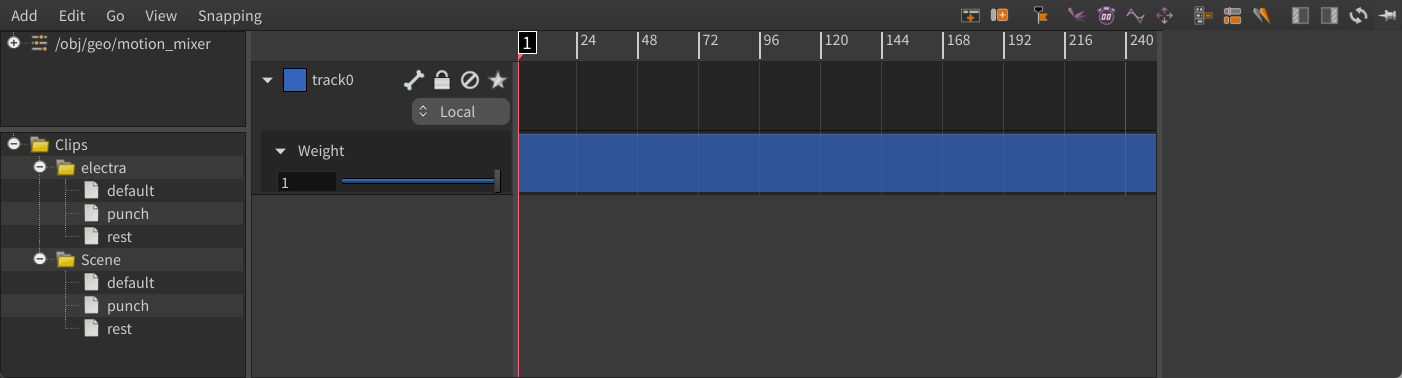
Task: Open the Add menu
Action: [x=24, y=16]
